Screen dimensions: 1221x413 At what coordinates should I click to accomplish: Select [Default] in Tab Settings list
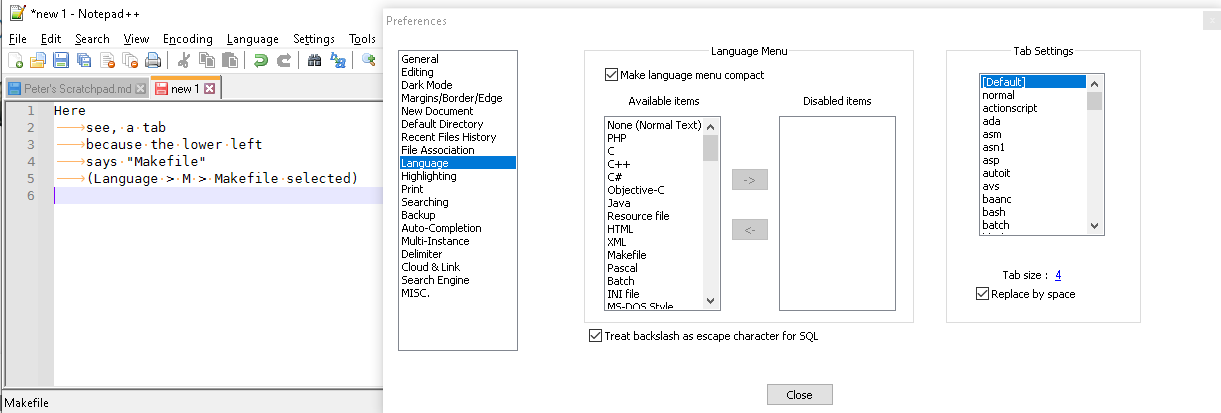click(x=1033, y=82)
